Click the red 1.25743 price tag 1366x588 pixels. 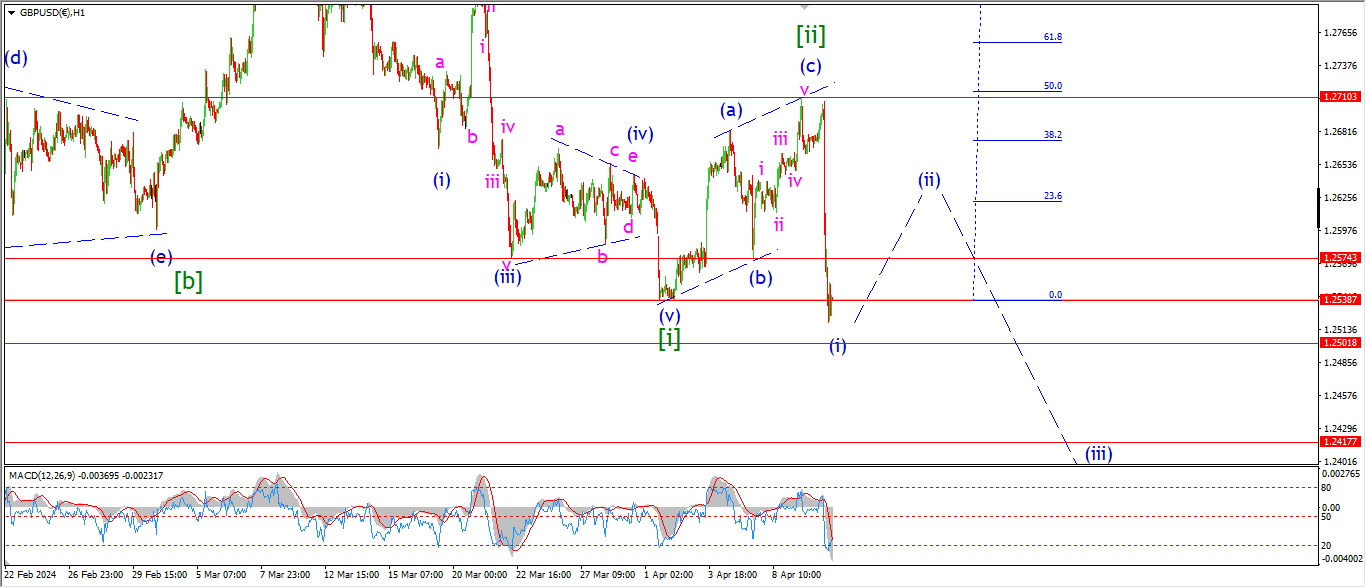(1340, 258)
